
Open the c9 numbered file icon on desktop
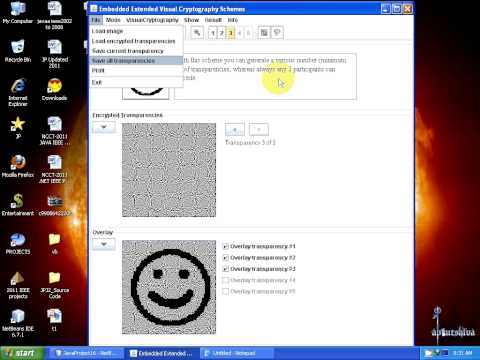54,205
